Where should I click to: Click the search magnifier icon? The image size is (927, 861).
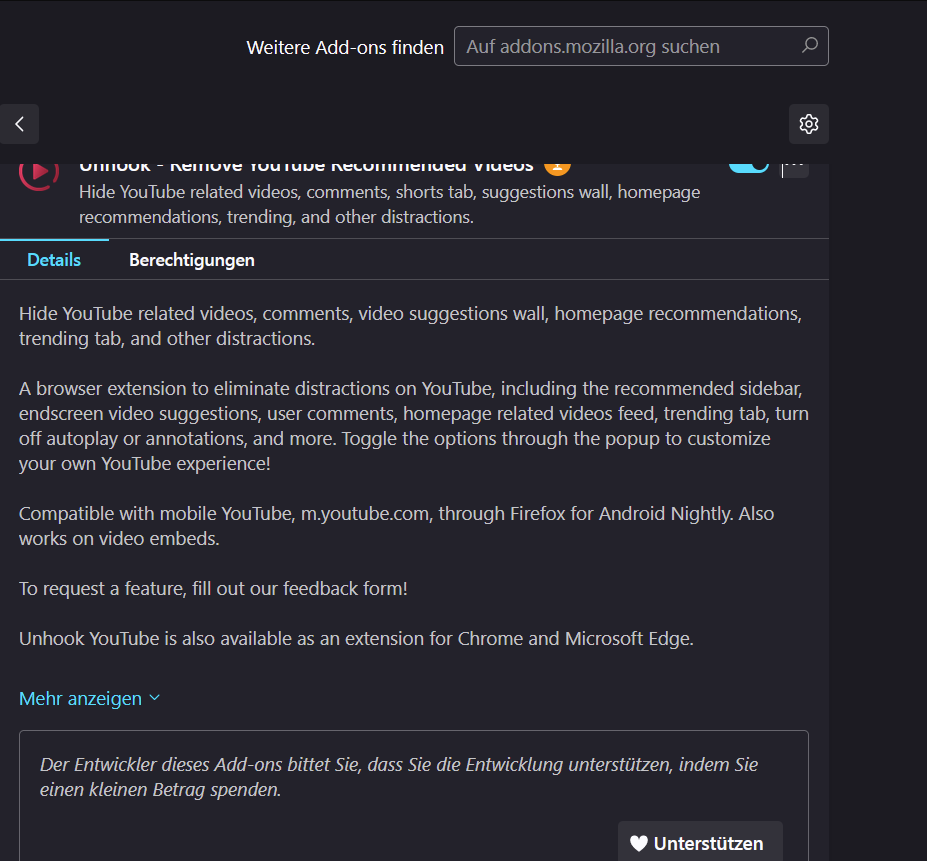[x=810, y=45]
